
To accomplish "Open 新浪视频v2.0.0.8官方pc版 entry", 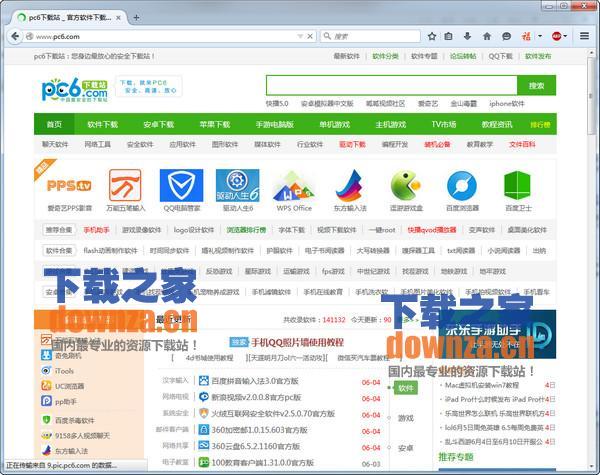I will (x=256, y=397).
